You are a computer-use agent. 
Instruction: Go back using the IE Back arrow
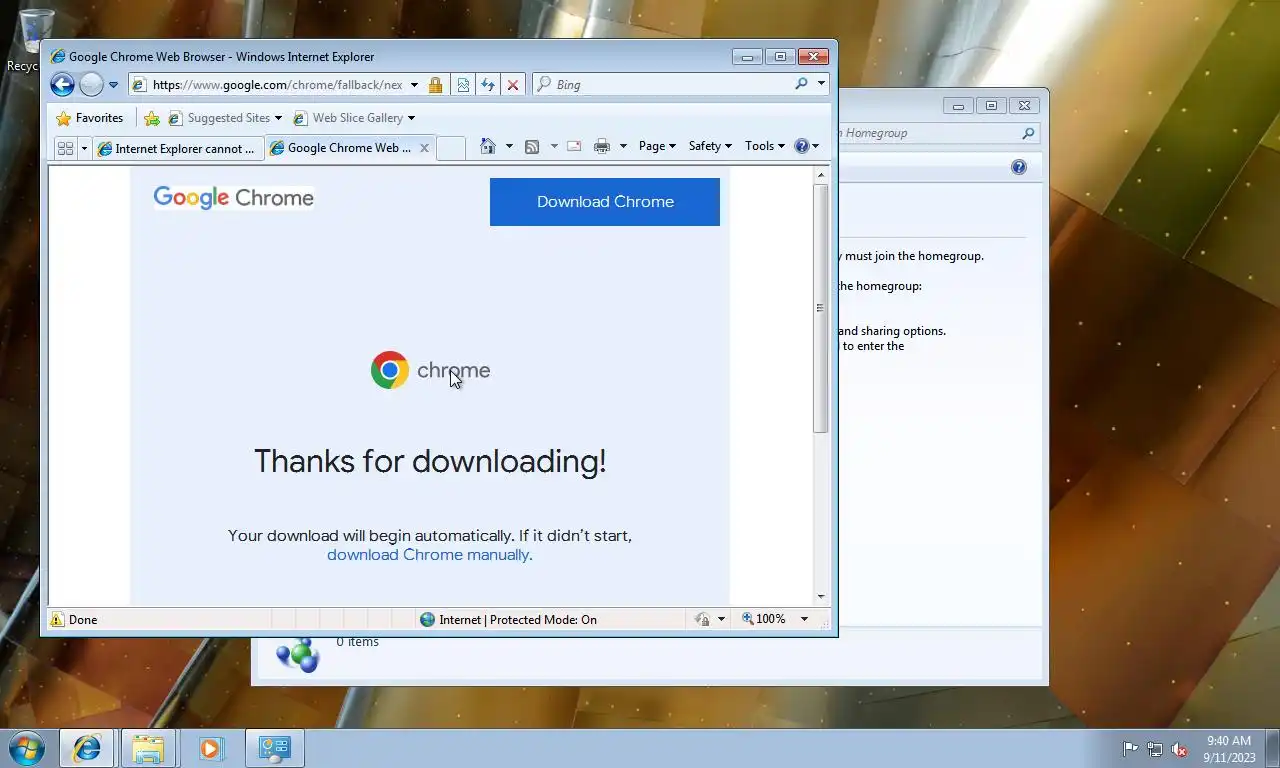(62, 84)
